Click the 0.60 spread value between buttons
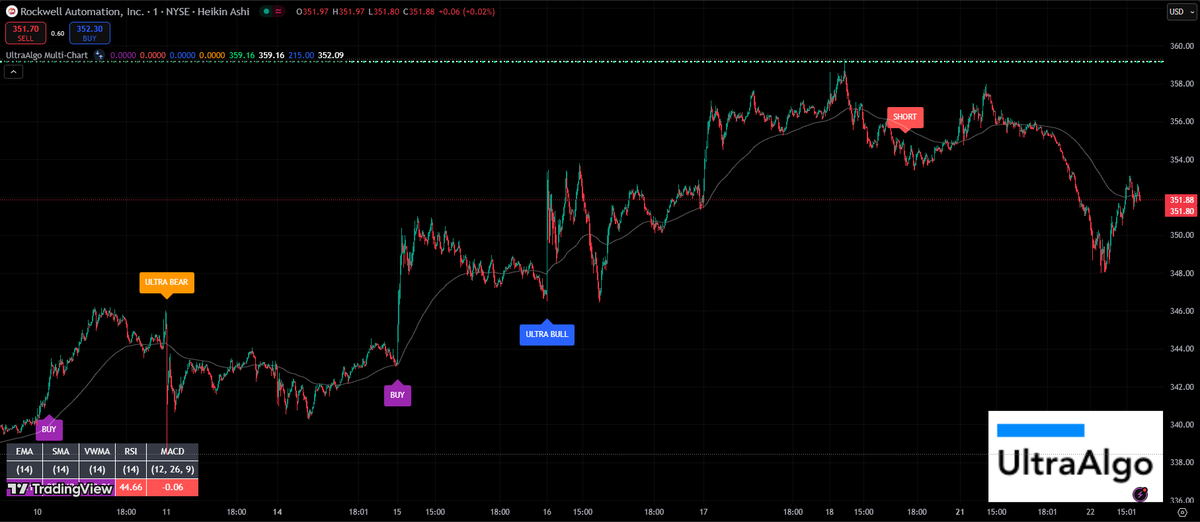This screenshot has width=1200, height=522. pyautogui.click(x=56, y=32)
